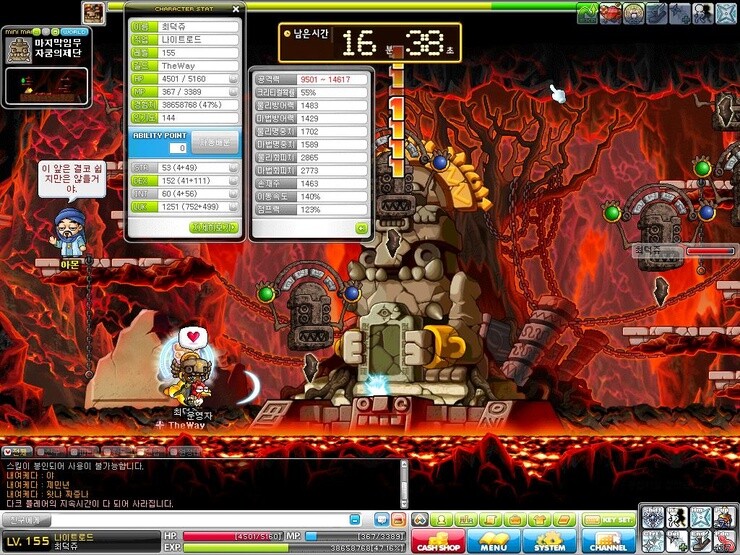Close the Character Stat window
This screenshot has width=740, height=555.
[236, 9]
